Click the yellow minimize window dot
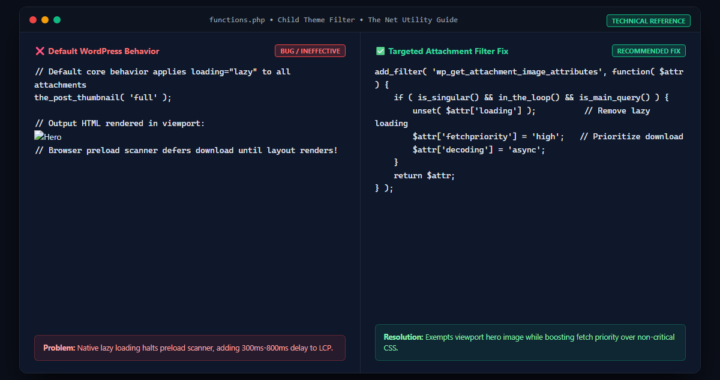This screenshot has width=720, height=380. pyautogui.click(x=45, y=20)
